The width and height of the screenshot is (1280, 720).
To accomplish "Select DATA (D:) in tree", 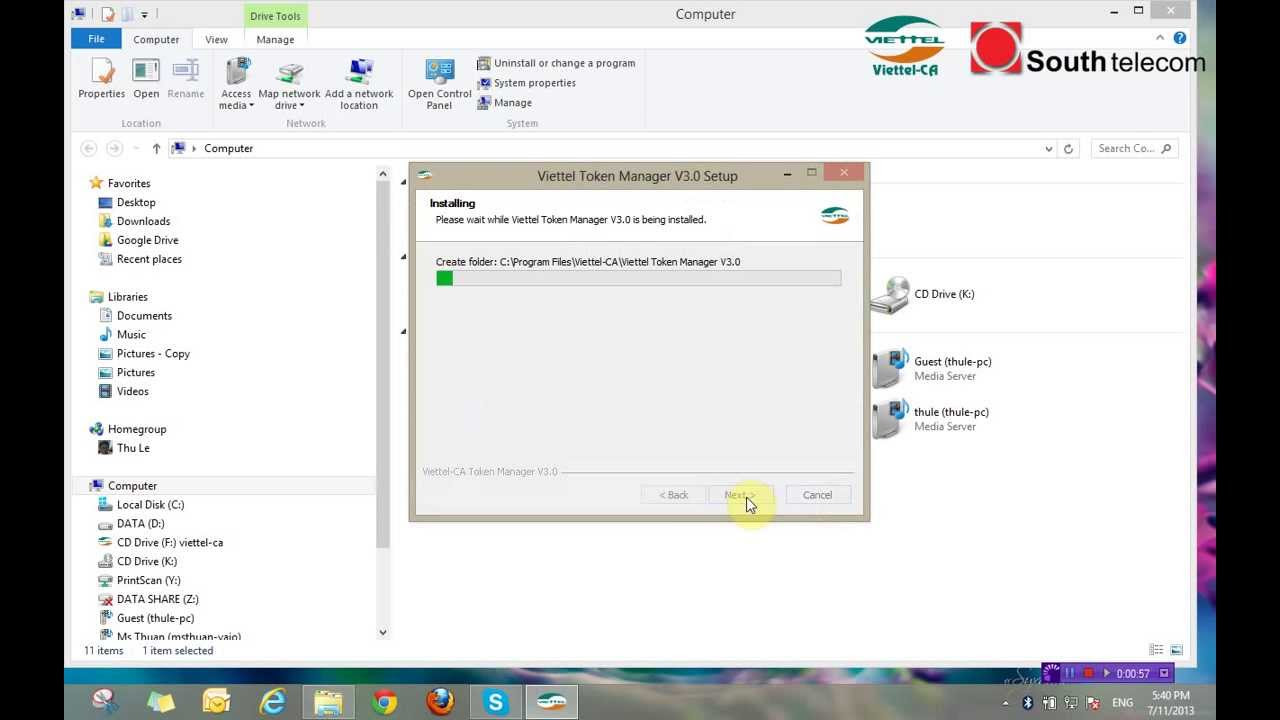I will [x=140, y=524].
